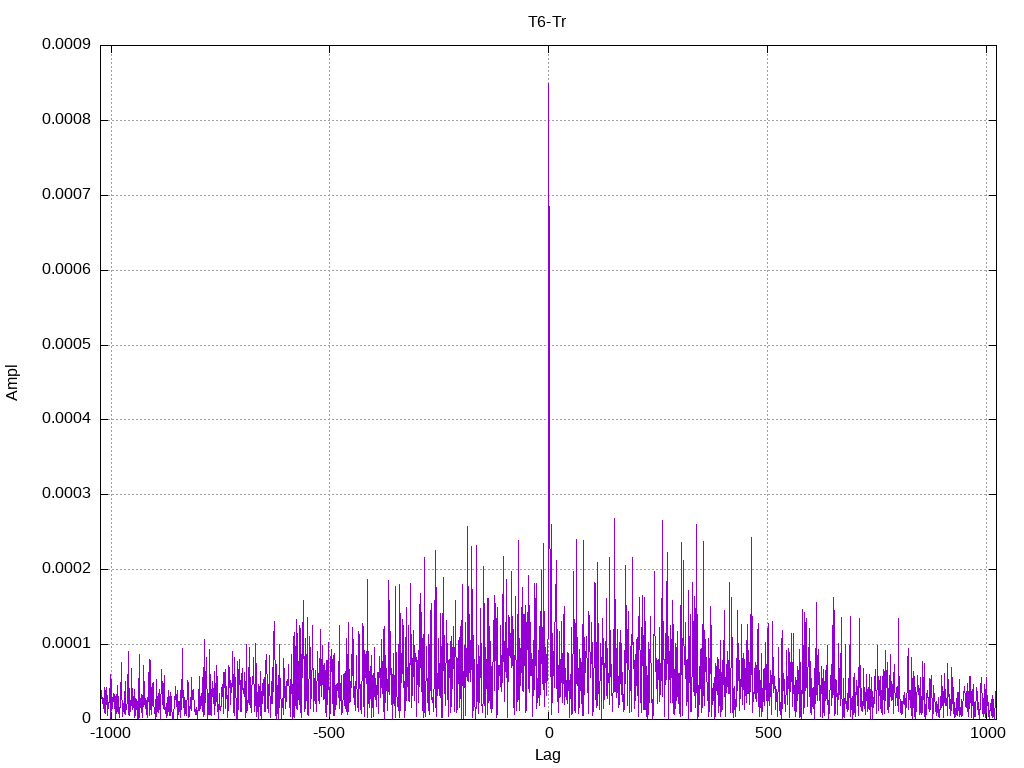Click the 0.0008 y-axis tick label
This screenshot has width=1024, height=768.
click(x=66, y=120)
